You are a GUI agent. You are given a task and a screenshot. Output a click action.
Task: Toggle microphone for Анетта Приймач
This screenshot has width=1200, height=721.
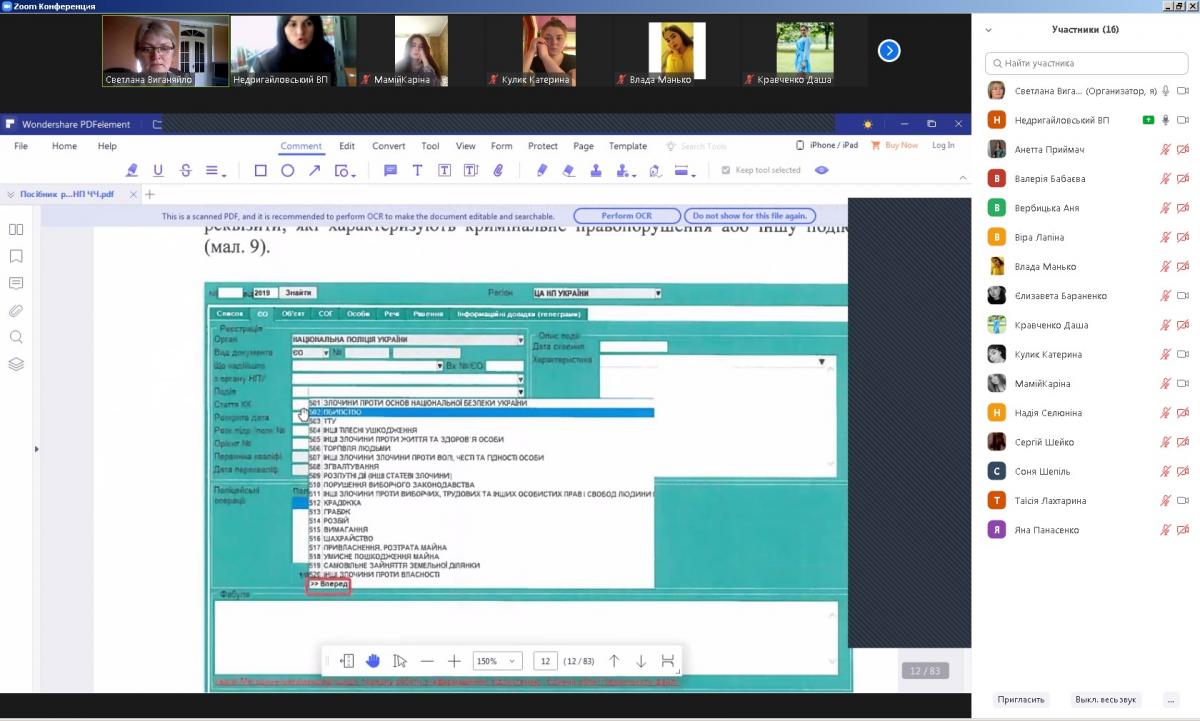1165,149
